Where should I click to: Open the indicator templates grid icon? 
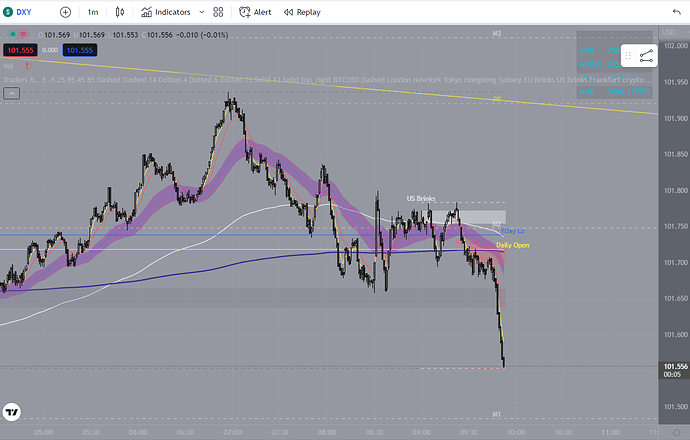tap(218, 12)
